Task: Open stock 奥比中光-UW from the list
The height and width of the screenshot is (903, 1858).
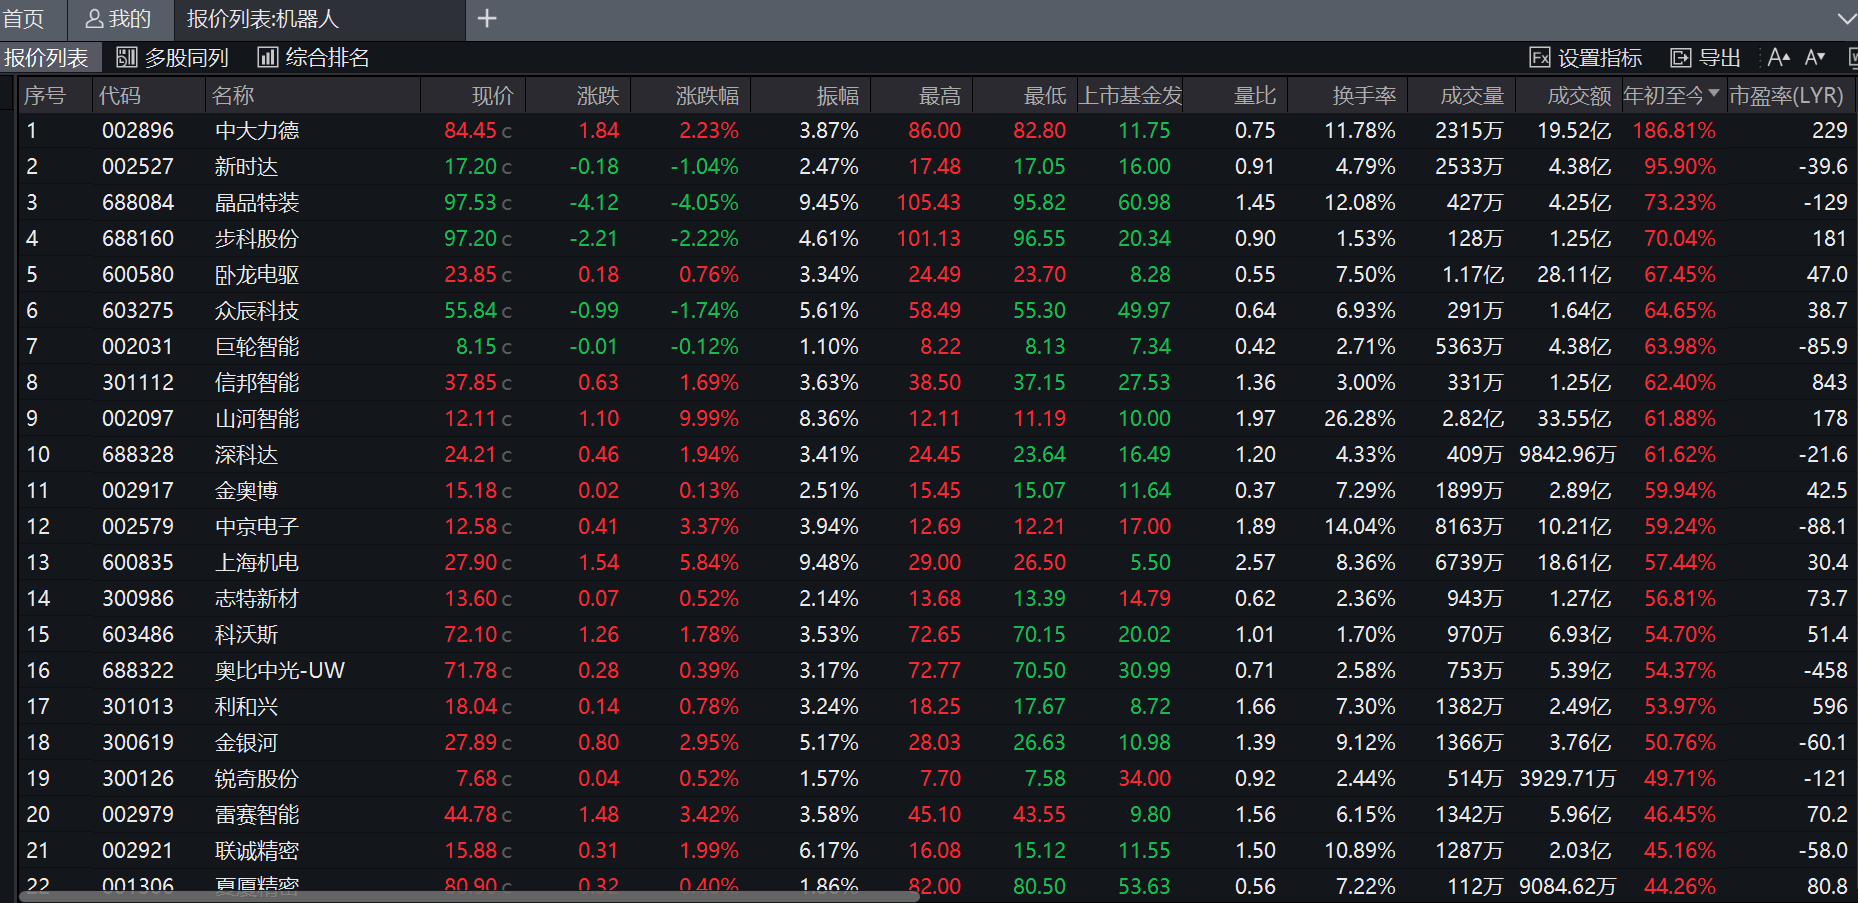Action: pyautogui.click(x=279, y=671)
